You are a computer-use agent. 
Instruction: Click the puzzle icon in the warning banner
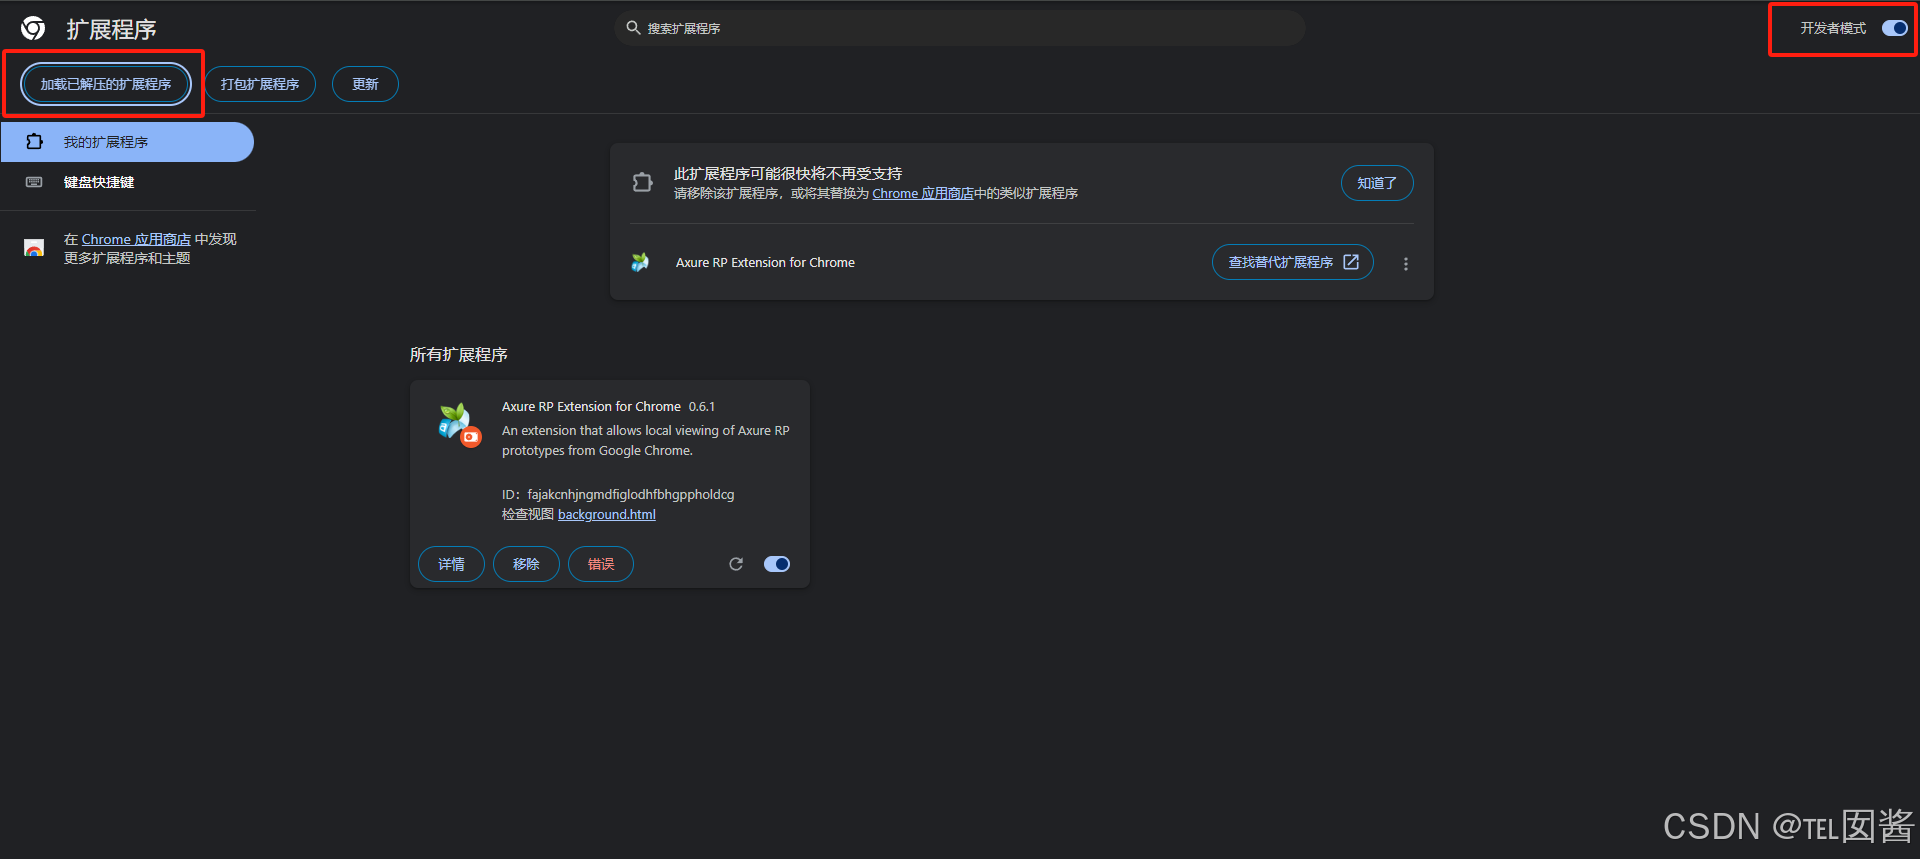point(642,182)
